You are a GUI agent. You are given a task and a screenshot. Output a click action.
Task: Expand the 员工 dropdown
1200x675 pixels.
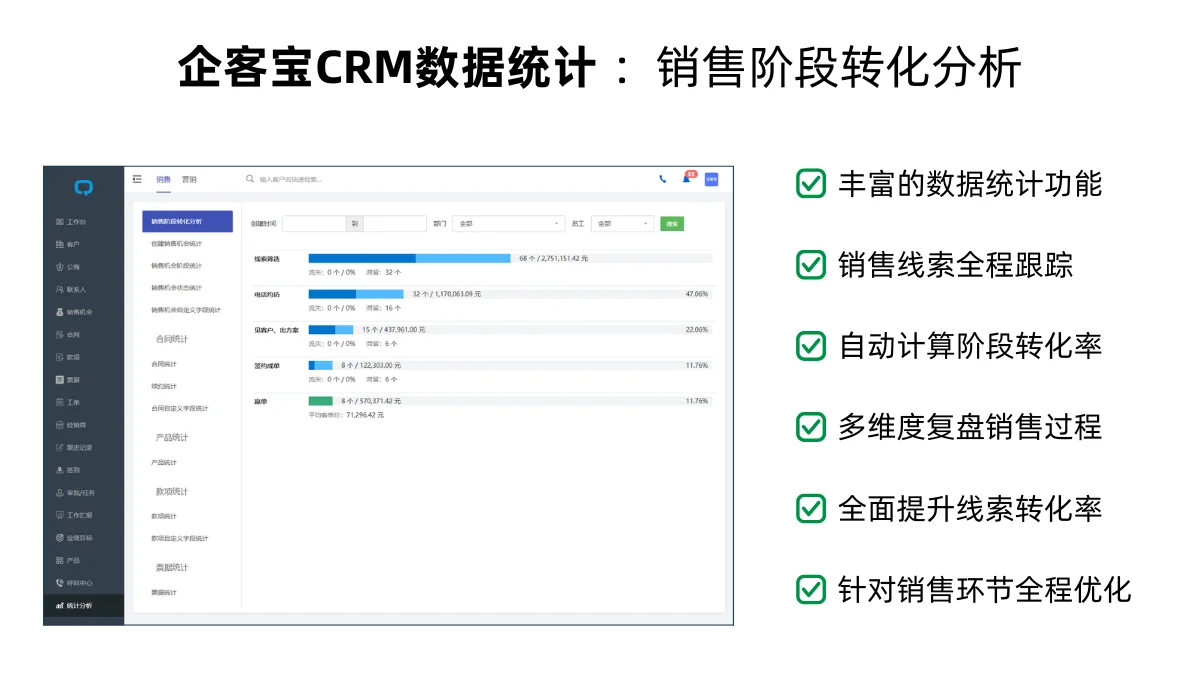pyautogui.click(x=622, y=224)
